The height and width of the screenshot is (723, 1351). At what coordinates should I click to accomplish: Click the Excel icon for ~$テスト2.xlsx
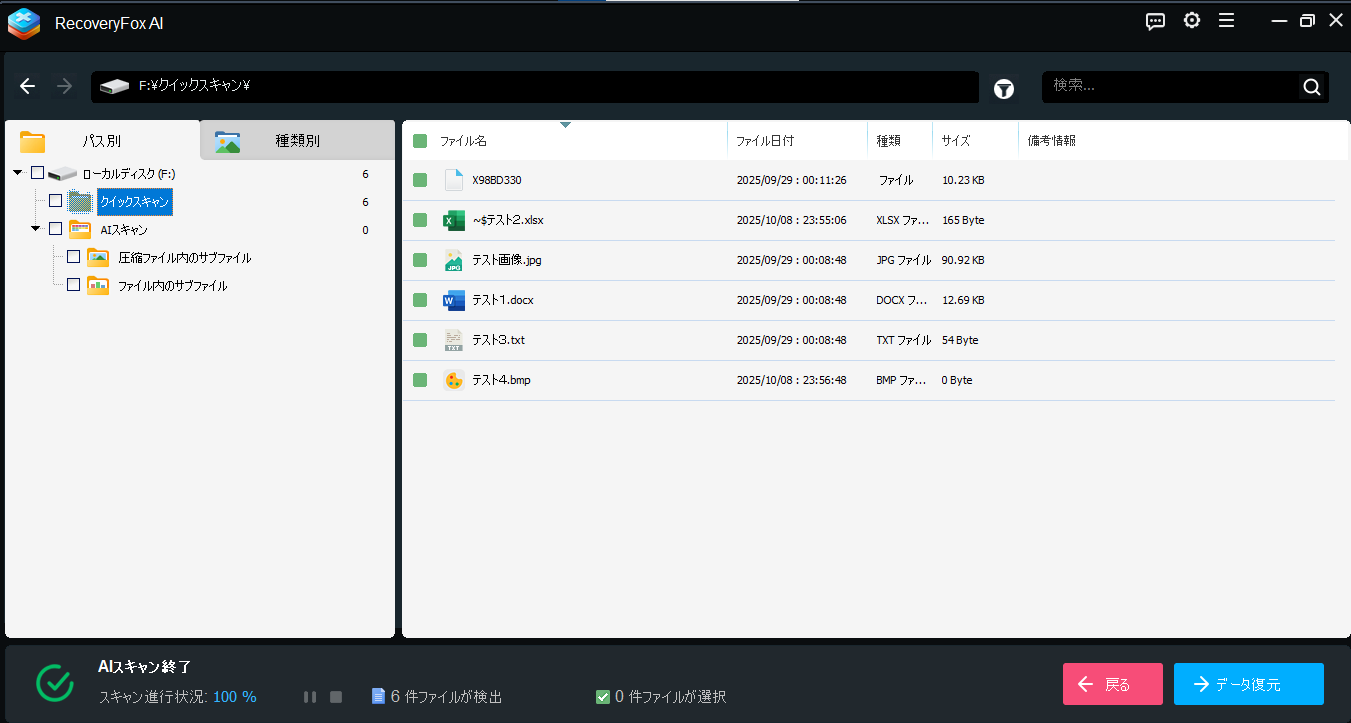click(454, 220)
